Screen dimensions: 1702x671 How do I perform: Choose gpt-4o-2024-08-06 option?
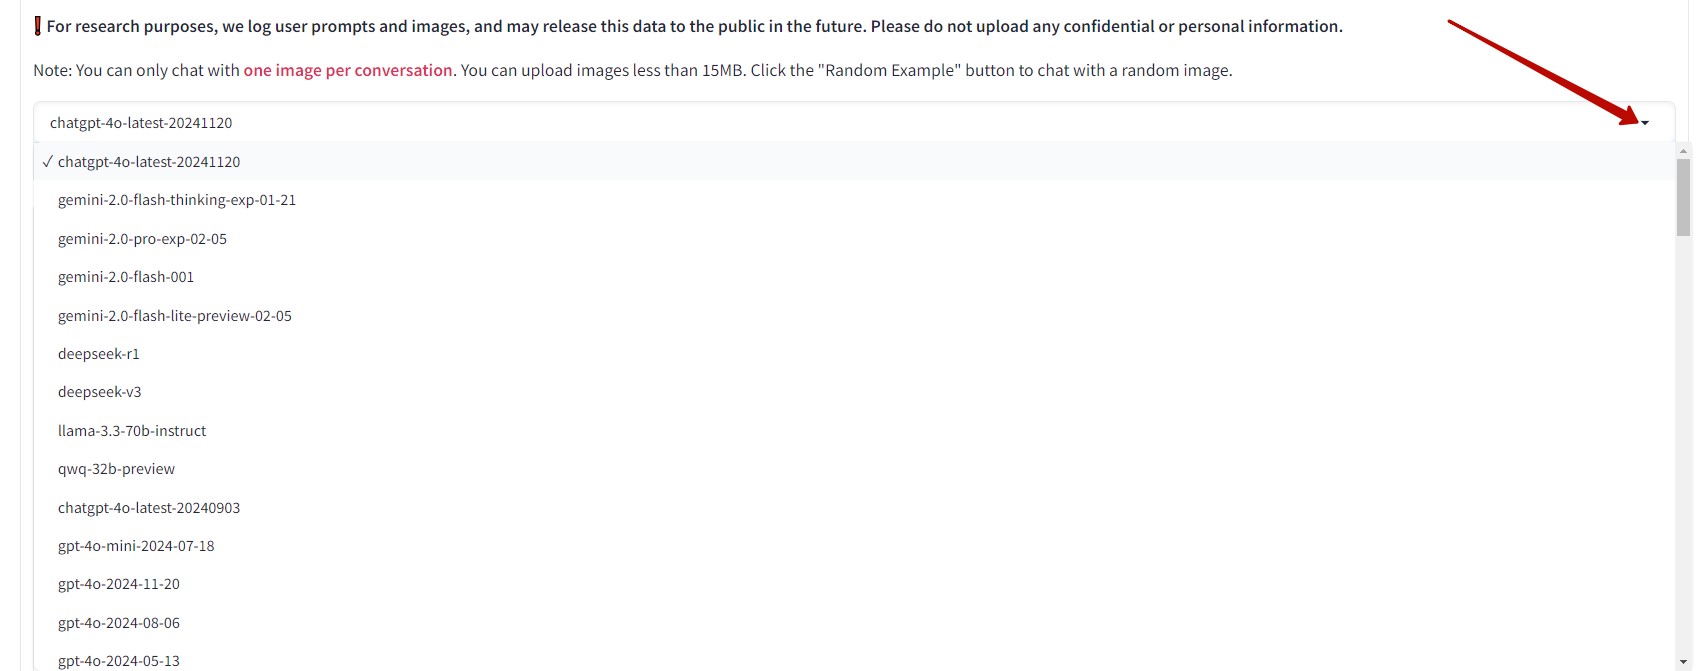coord(119,623)
